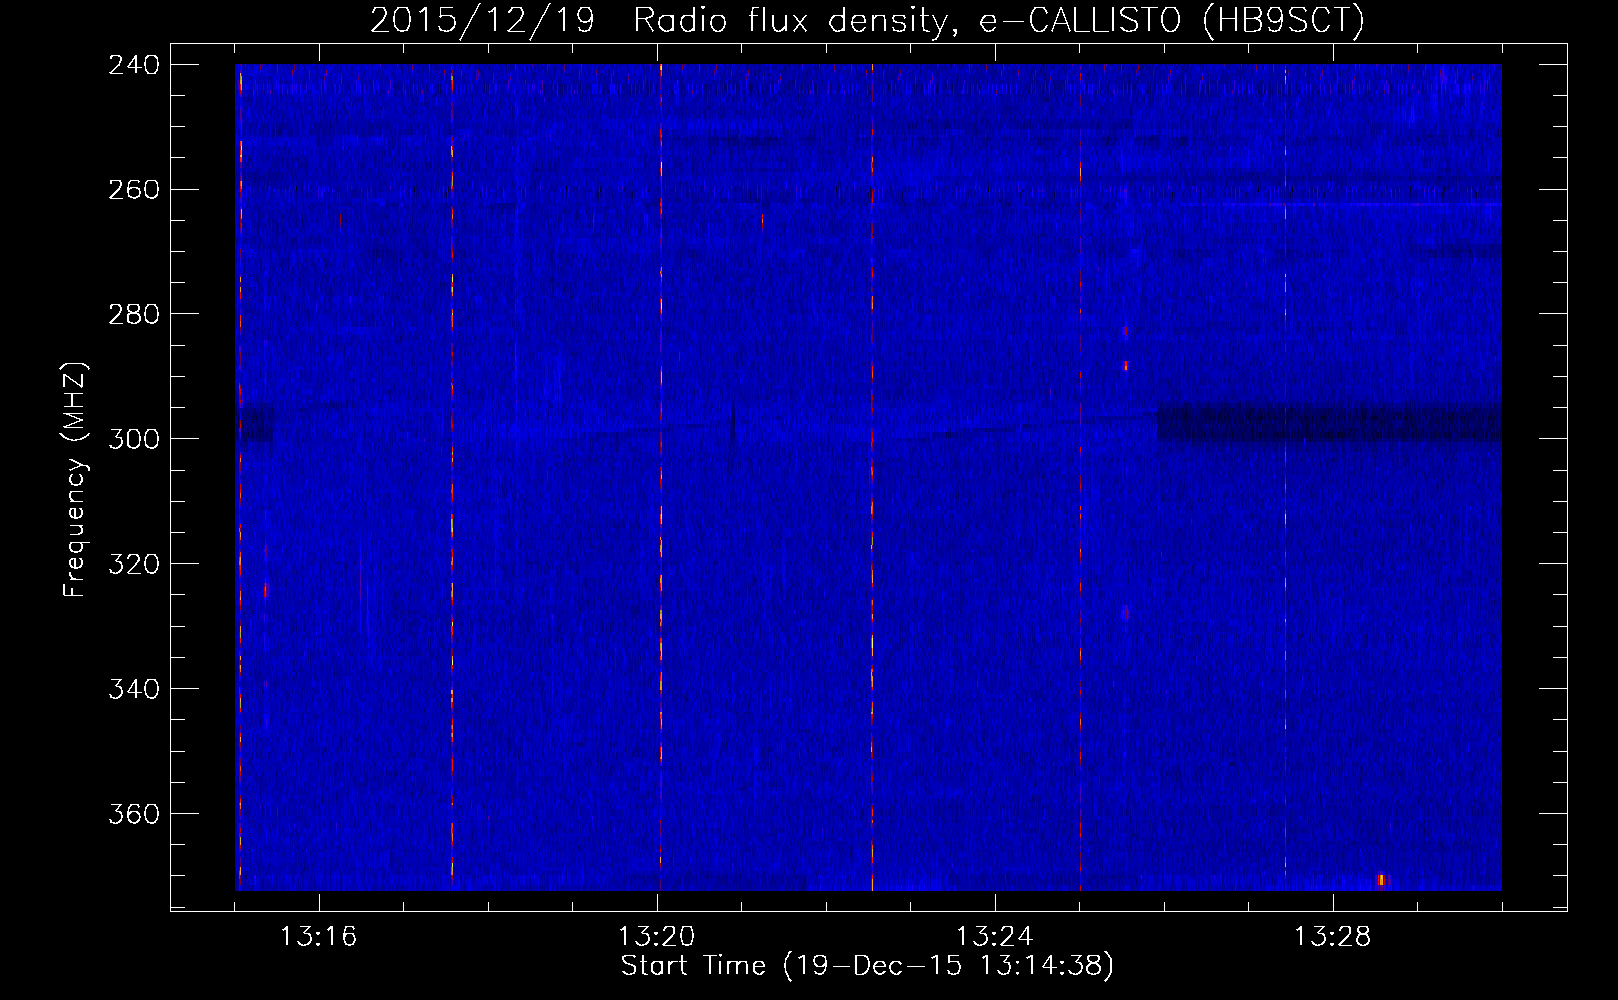Click the 13:24 time tick label
The height and width of the screenshot is (1000, 1618).
pos(994,936)
